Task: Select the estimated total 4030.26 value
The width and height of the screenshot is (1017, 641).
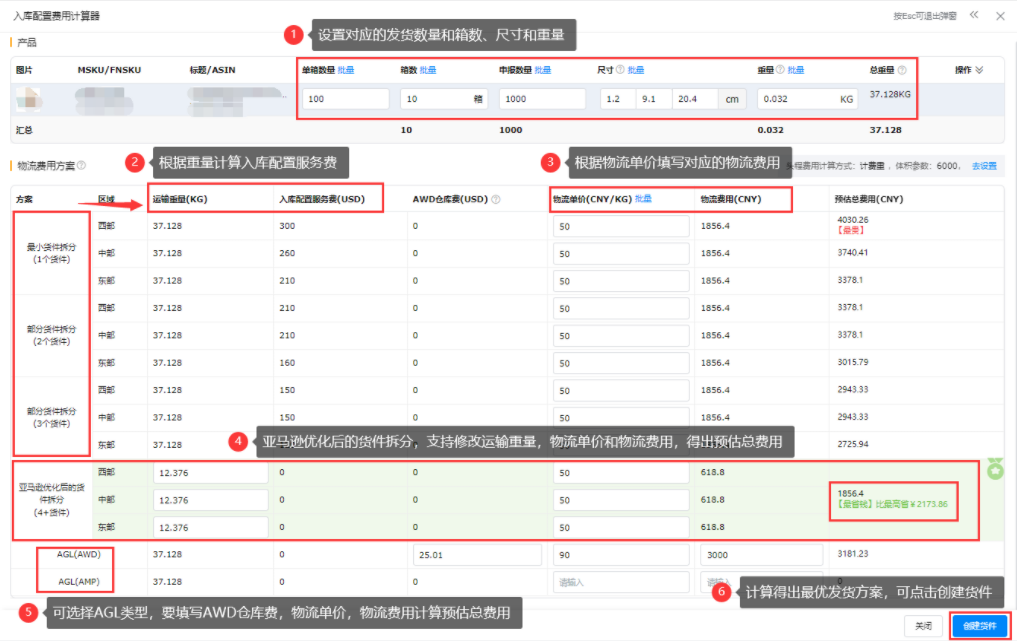Action: [852, 220]
